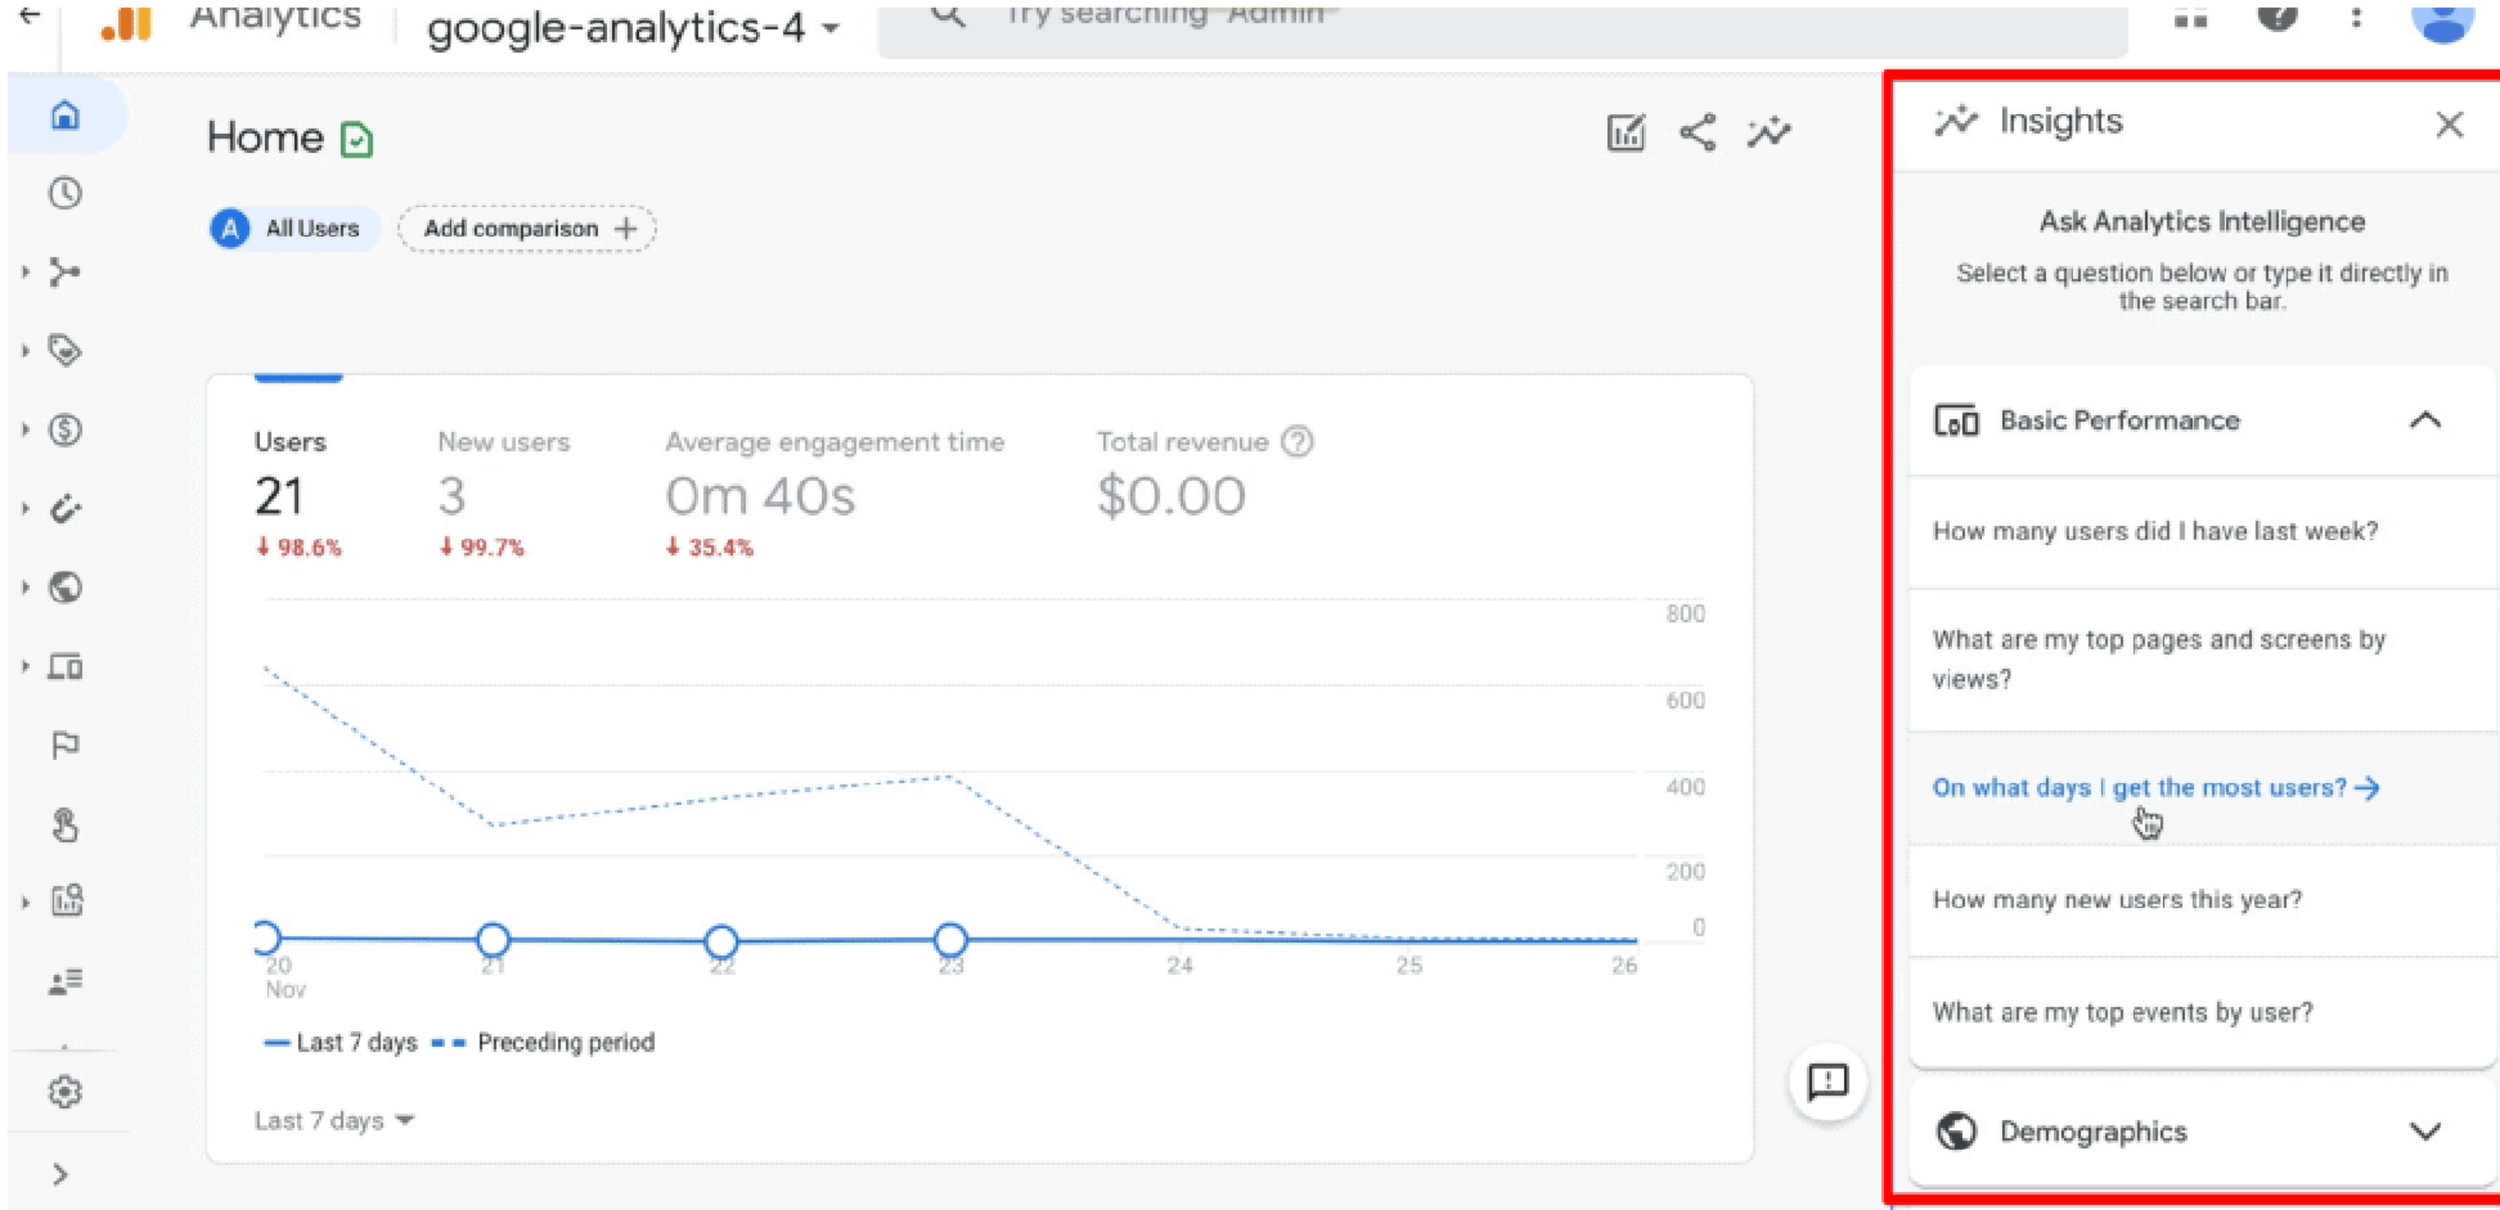Click the All Users chip
Image resolution: width=2500 pixels, height=1210 pixels.
click(x=294, y=229)
